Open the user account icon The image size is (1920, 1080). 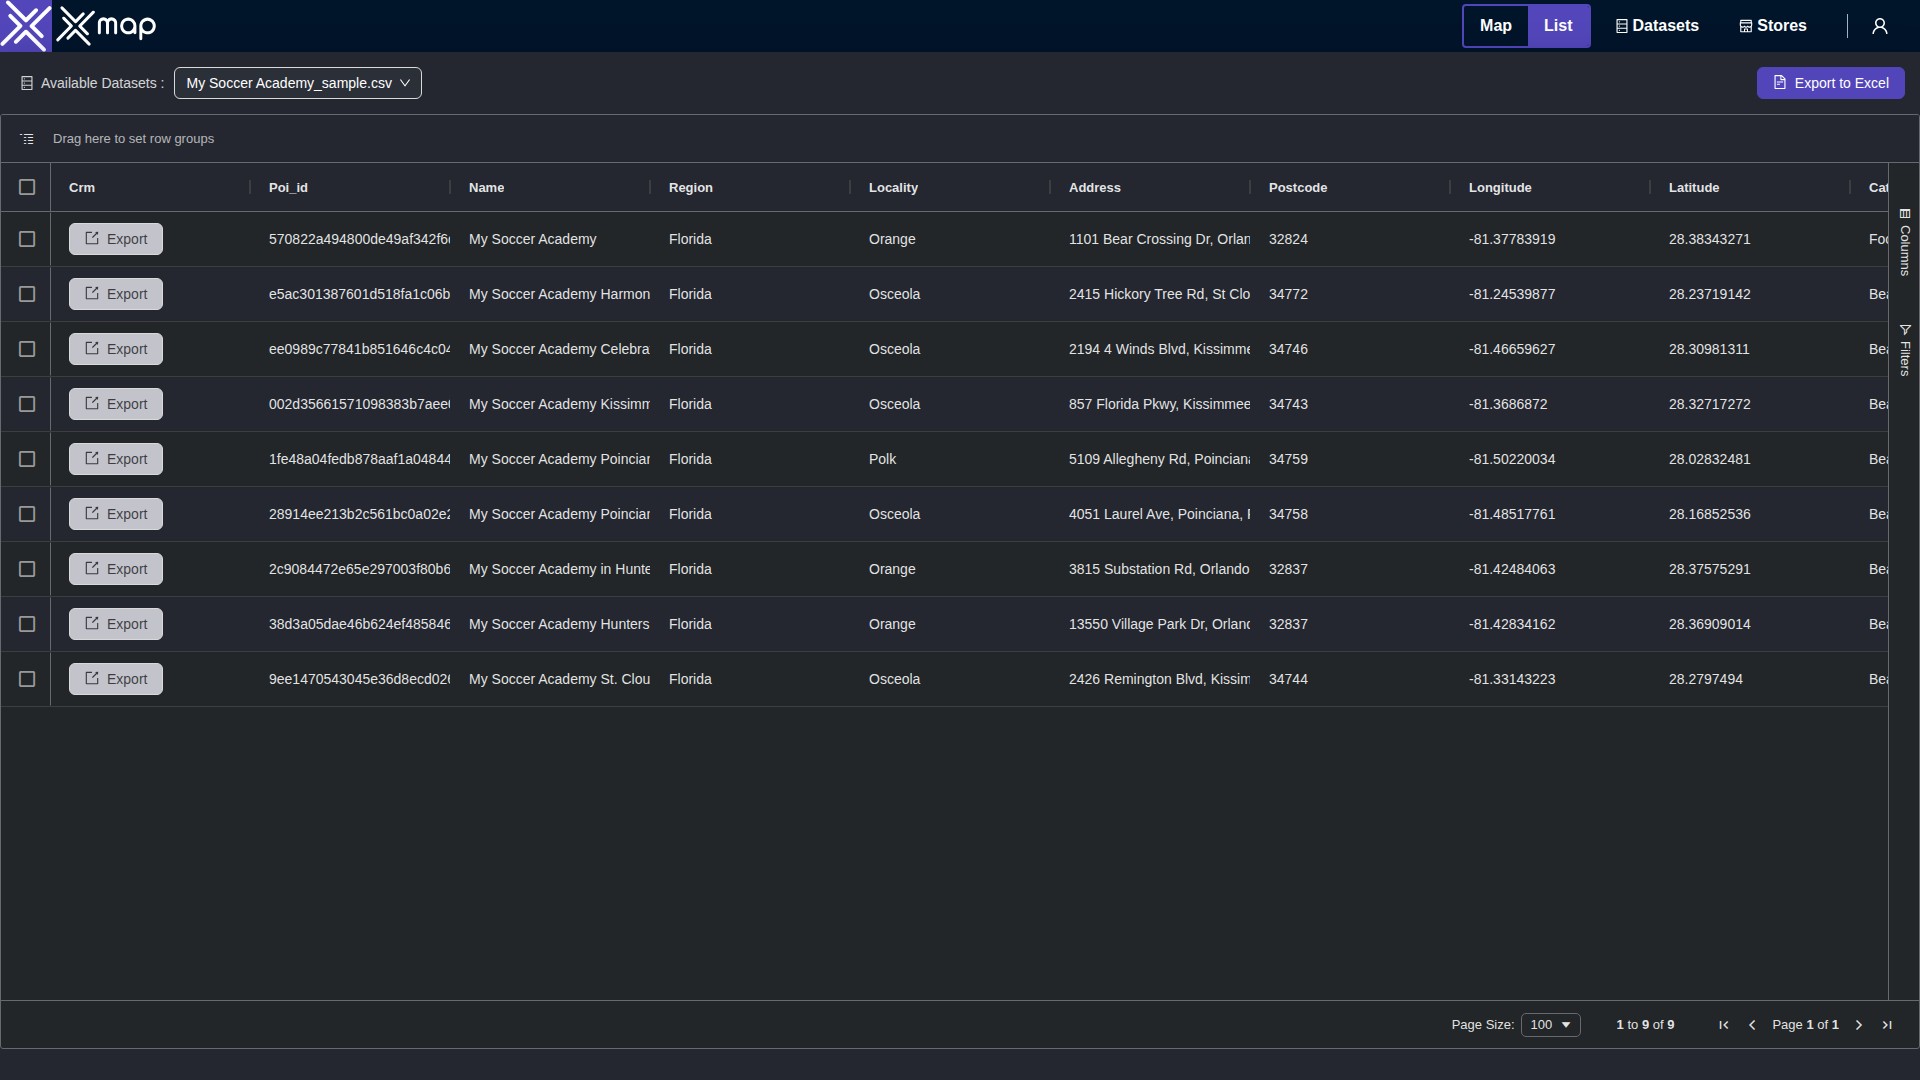click(1880, 26)
